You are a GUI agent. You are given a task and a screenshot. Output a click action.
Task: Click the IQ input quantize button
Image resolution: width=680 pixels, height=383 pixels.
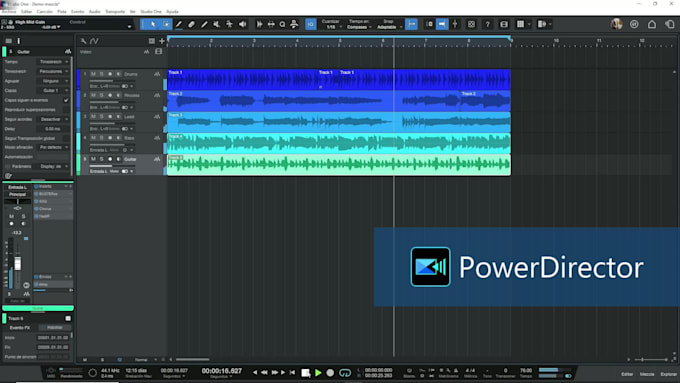(311, 25)
